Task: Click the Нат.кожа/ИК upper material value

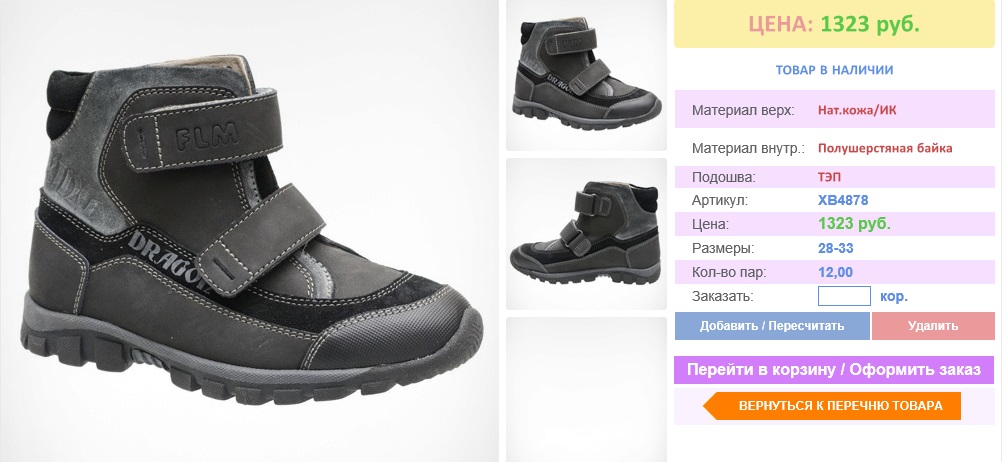Action: [857, 110]
